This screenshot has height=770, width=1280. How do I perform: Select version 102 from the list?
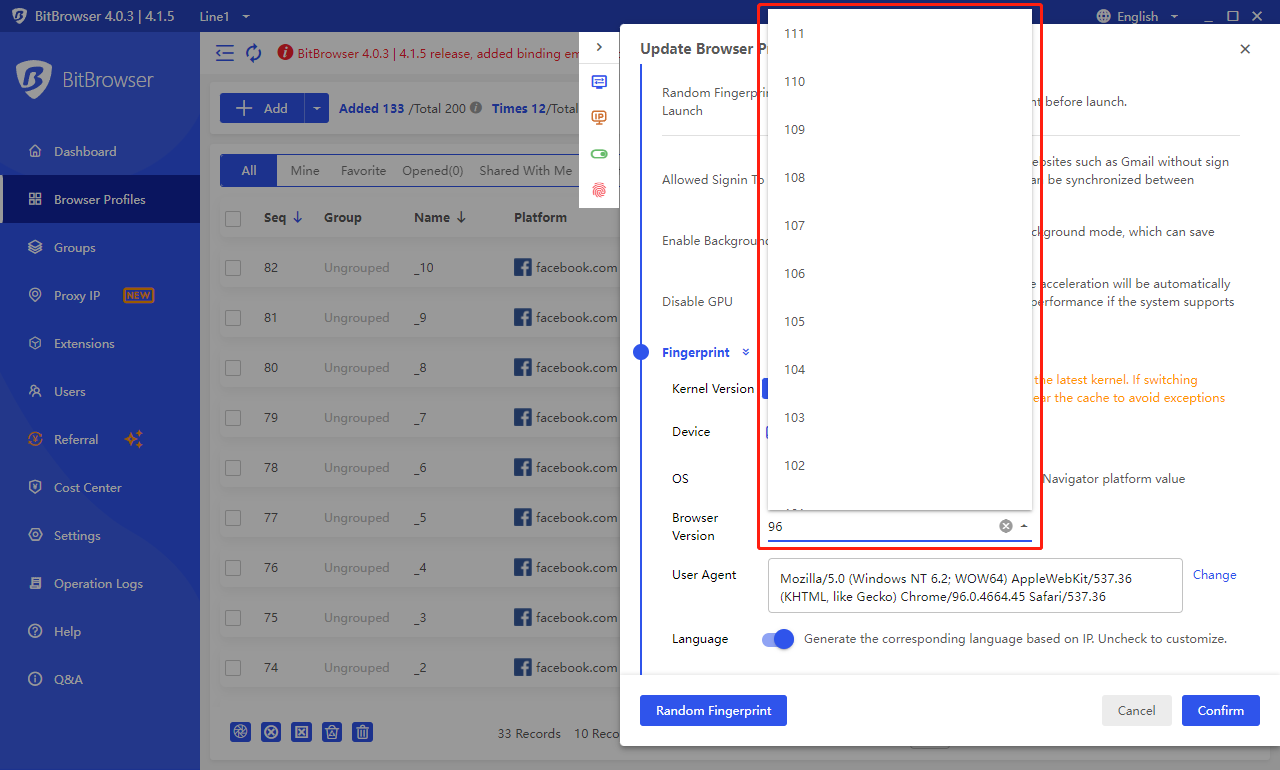[x=900, y=466]
